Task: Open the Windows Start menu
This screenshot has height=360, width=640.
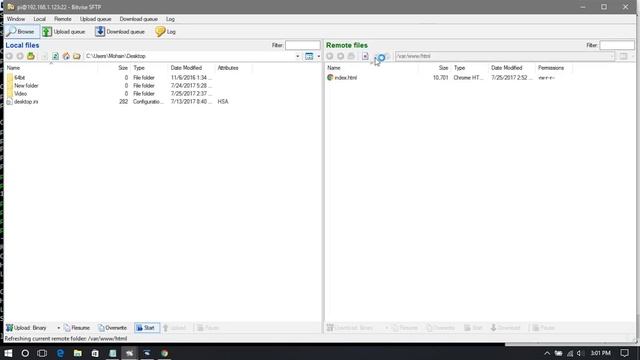Action: point(8,353)
